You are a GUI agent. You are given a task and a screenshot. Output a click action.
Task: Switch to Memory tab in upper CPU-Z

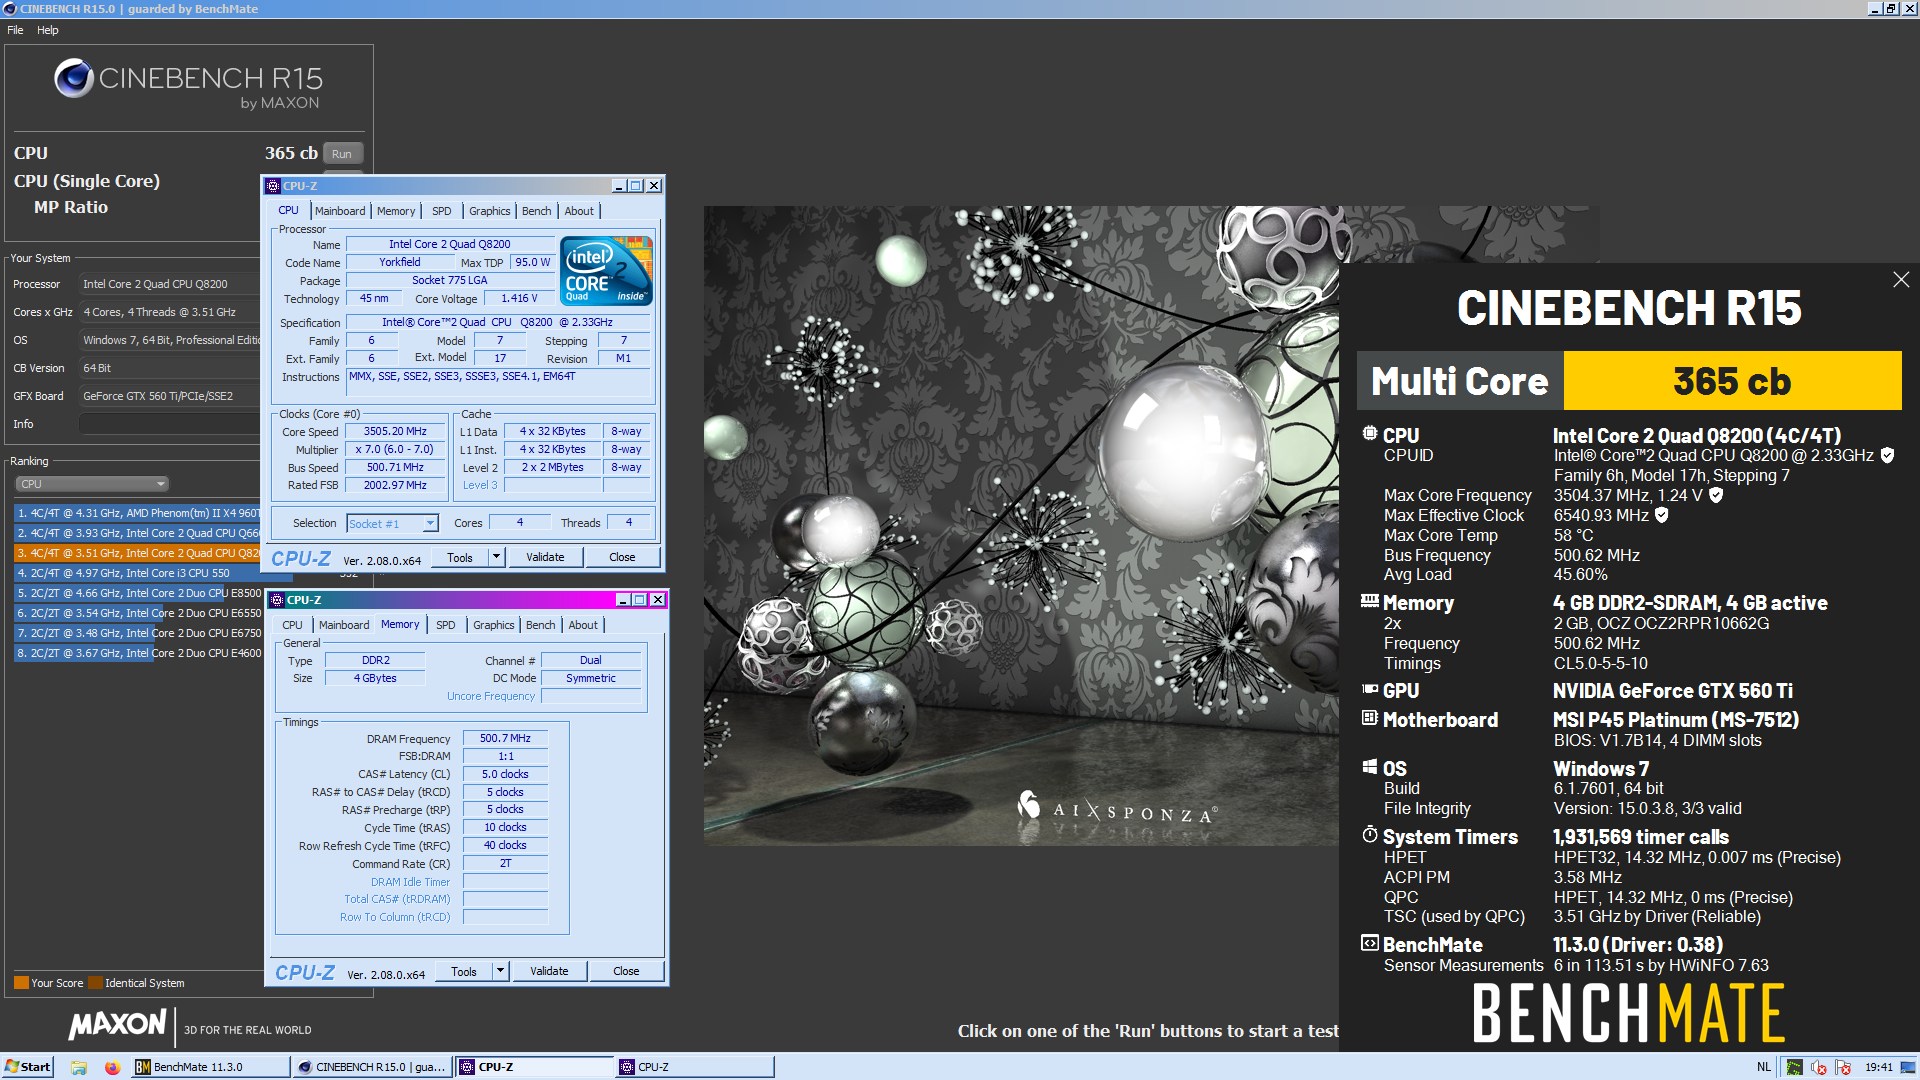click(396, 211)
